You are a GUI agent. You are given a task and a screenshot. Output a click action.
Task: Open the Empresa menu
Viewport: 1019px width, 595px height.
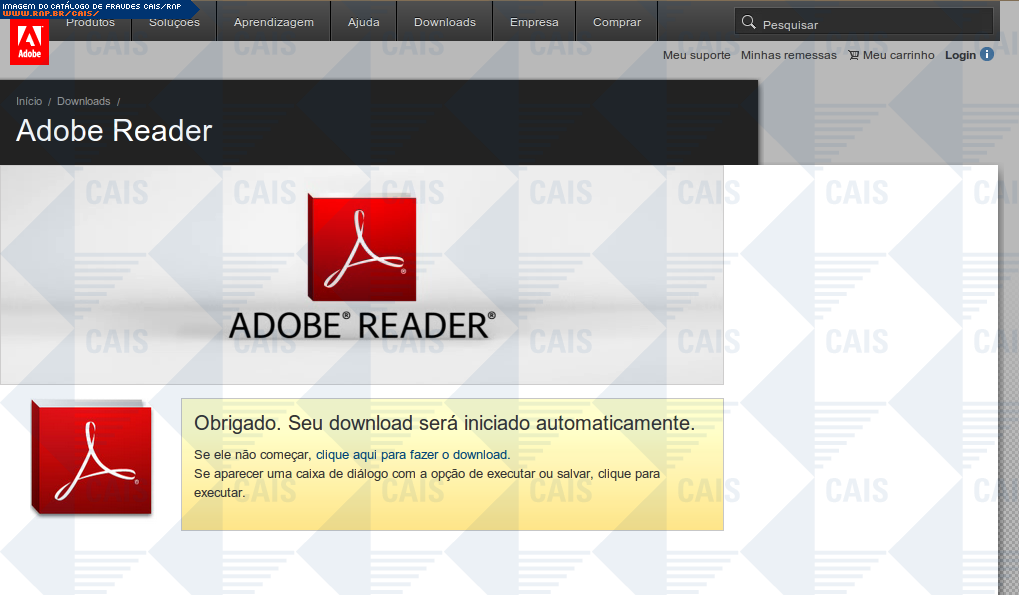pyautogui.click(x=534, y=22)
